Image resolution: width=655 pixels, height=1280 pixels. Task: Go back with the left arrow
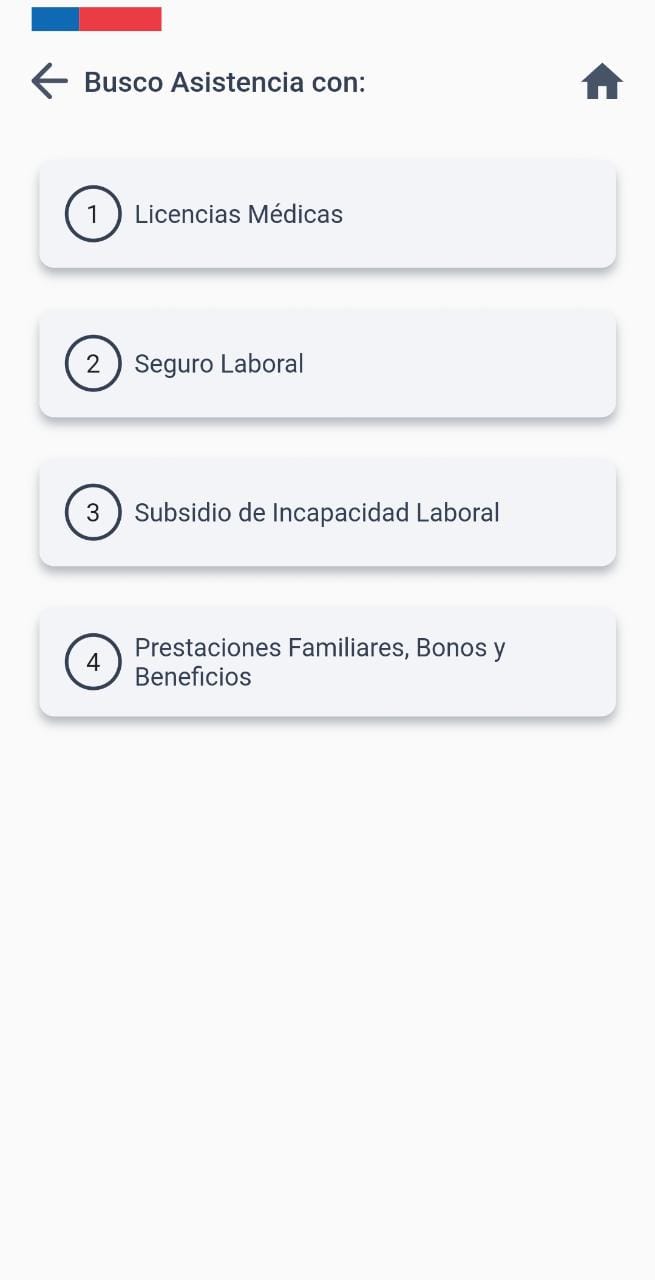click(48, 81)
